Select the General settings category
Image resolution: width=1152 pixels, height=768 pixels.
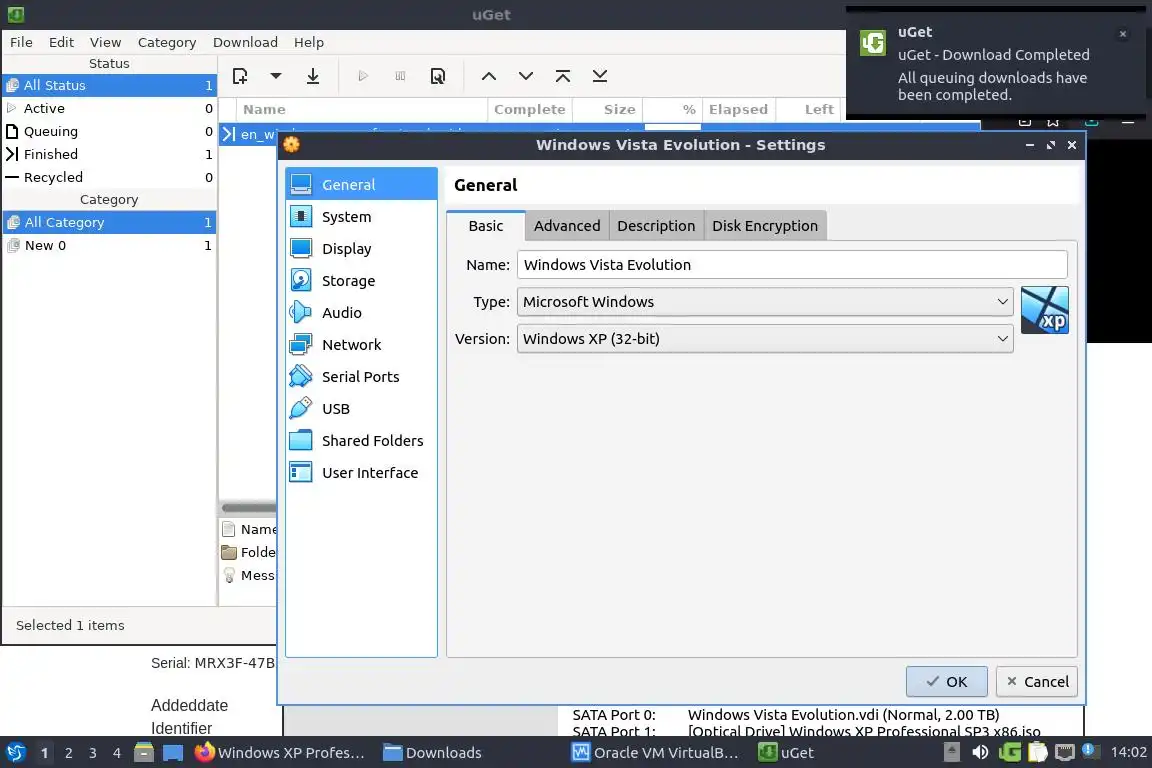pyautogui.click(x=361, y=184)
